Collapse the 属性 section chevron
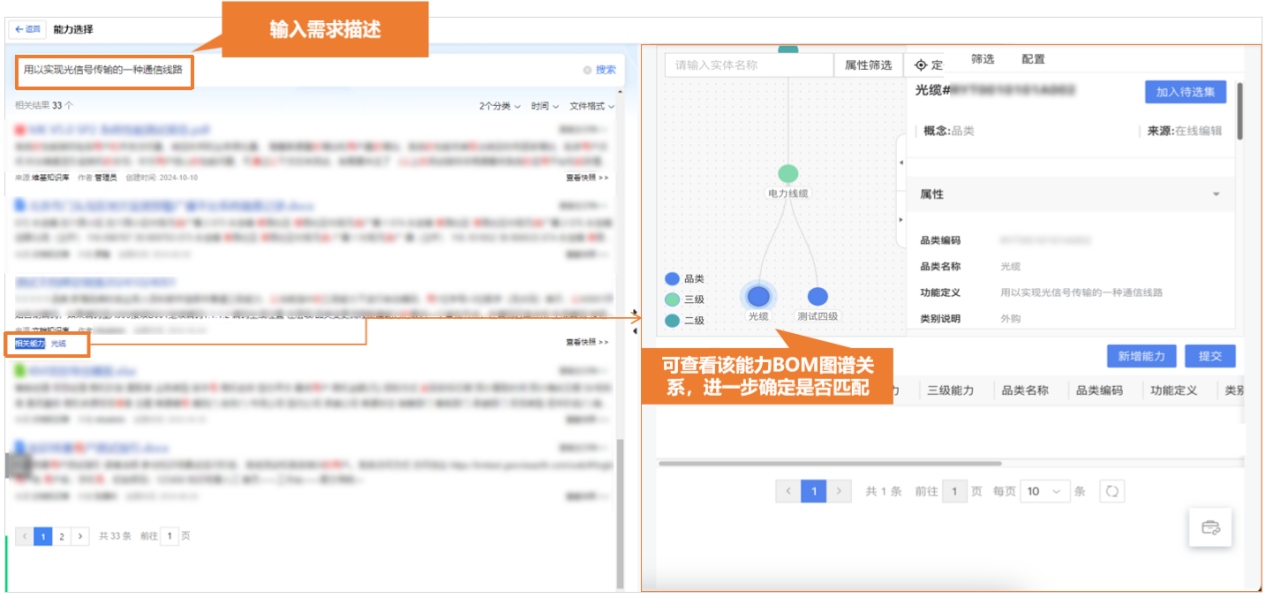Viewport: 1266px width, 599px height. pyautogui.click(x=1216, y=194)
